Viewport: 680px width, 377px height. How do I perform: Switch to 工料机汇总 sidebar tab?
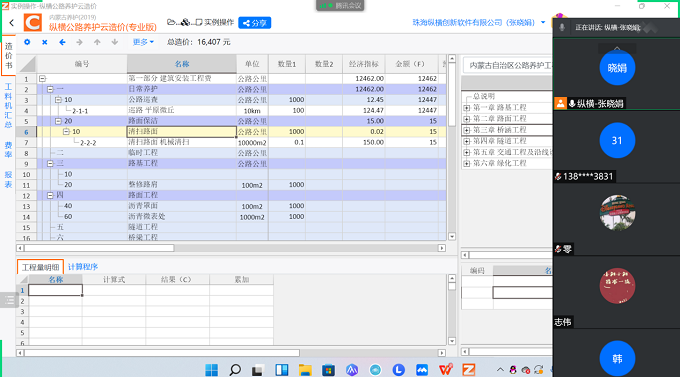pyautogui.click(x=8, y=105)
